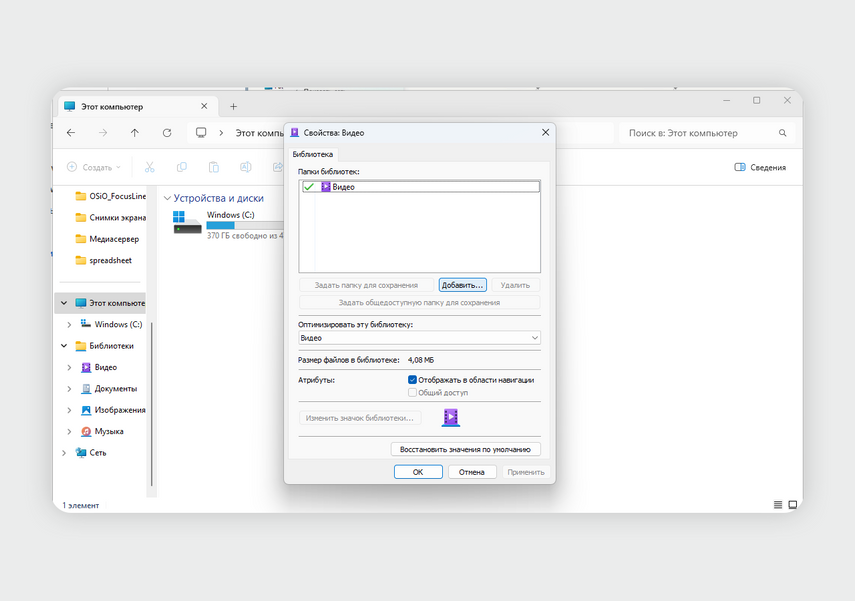Open the Оптимизировать эту библиотеку dropdown
855x601 pixels.
pyautogui.click(x=419, y=338)
